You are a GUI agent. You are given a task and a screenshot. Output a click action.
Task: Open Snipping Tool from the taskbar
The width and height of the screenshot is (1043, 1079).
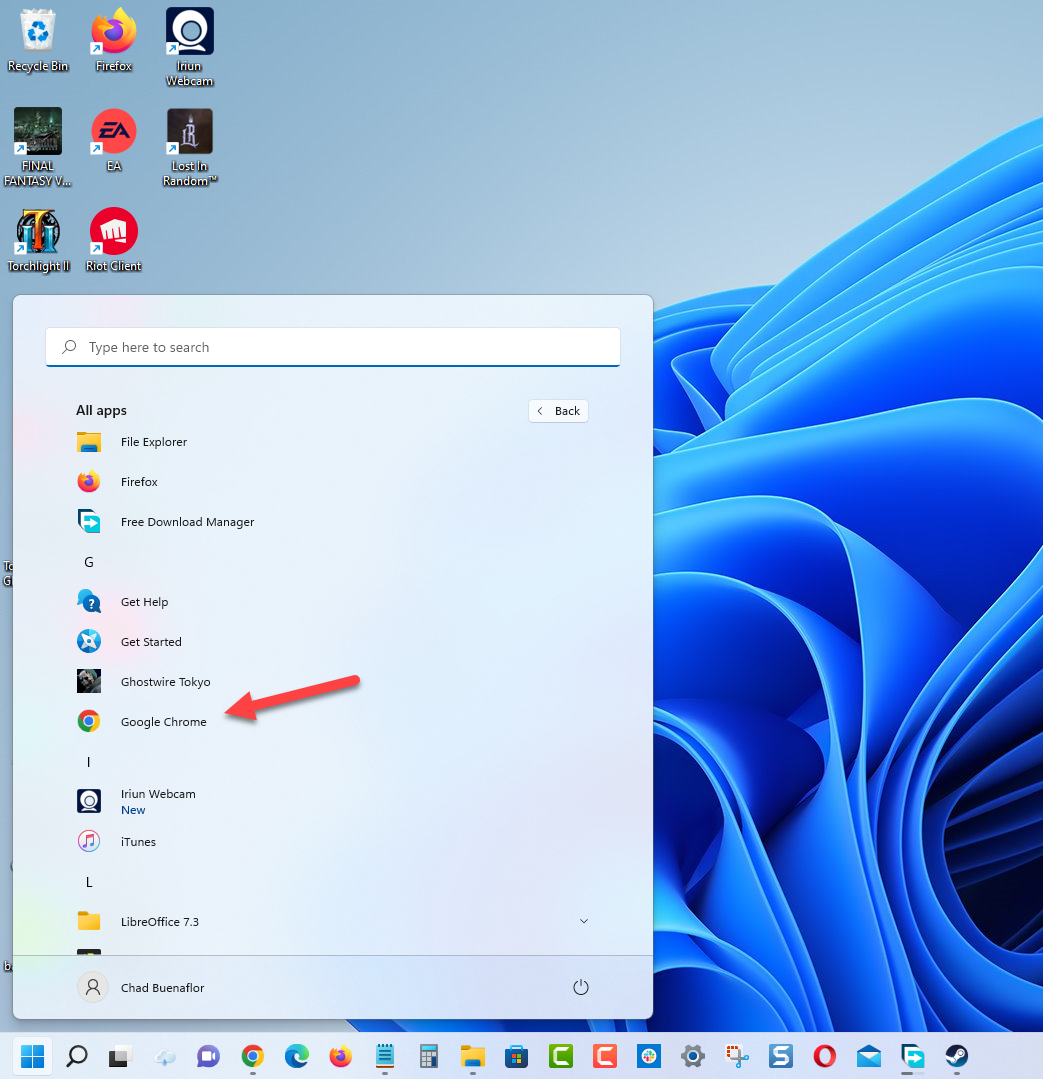[x=737, y=1056]
